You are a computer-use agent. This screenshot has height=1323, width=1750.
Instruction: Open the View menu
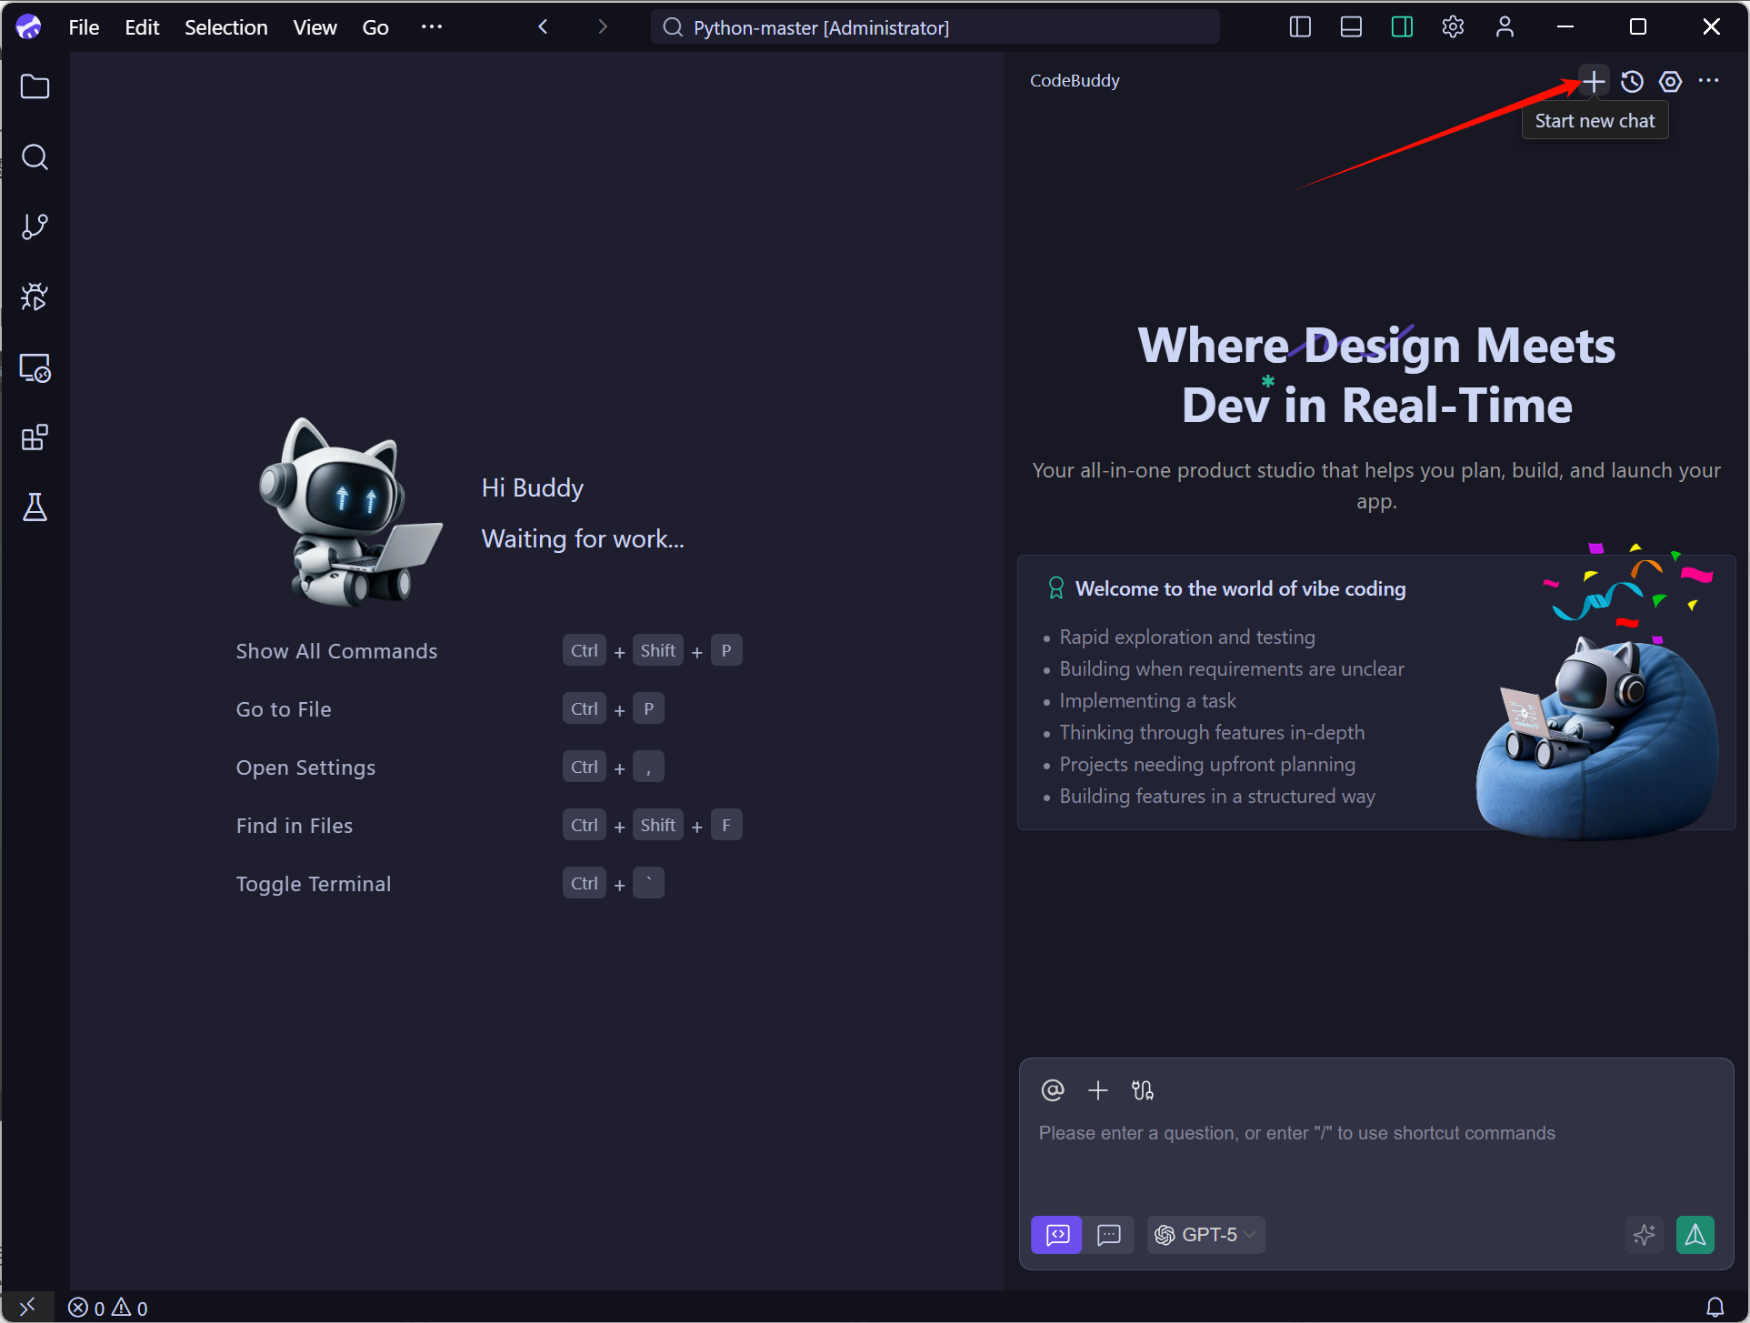point(314,27)
